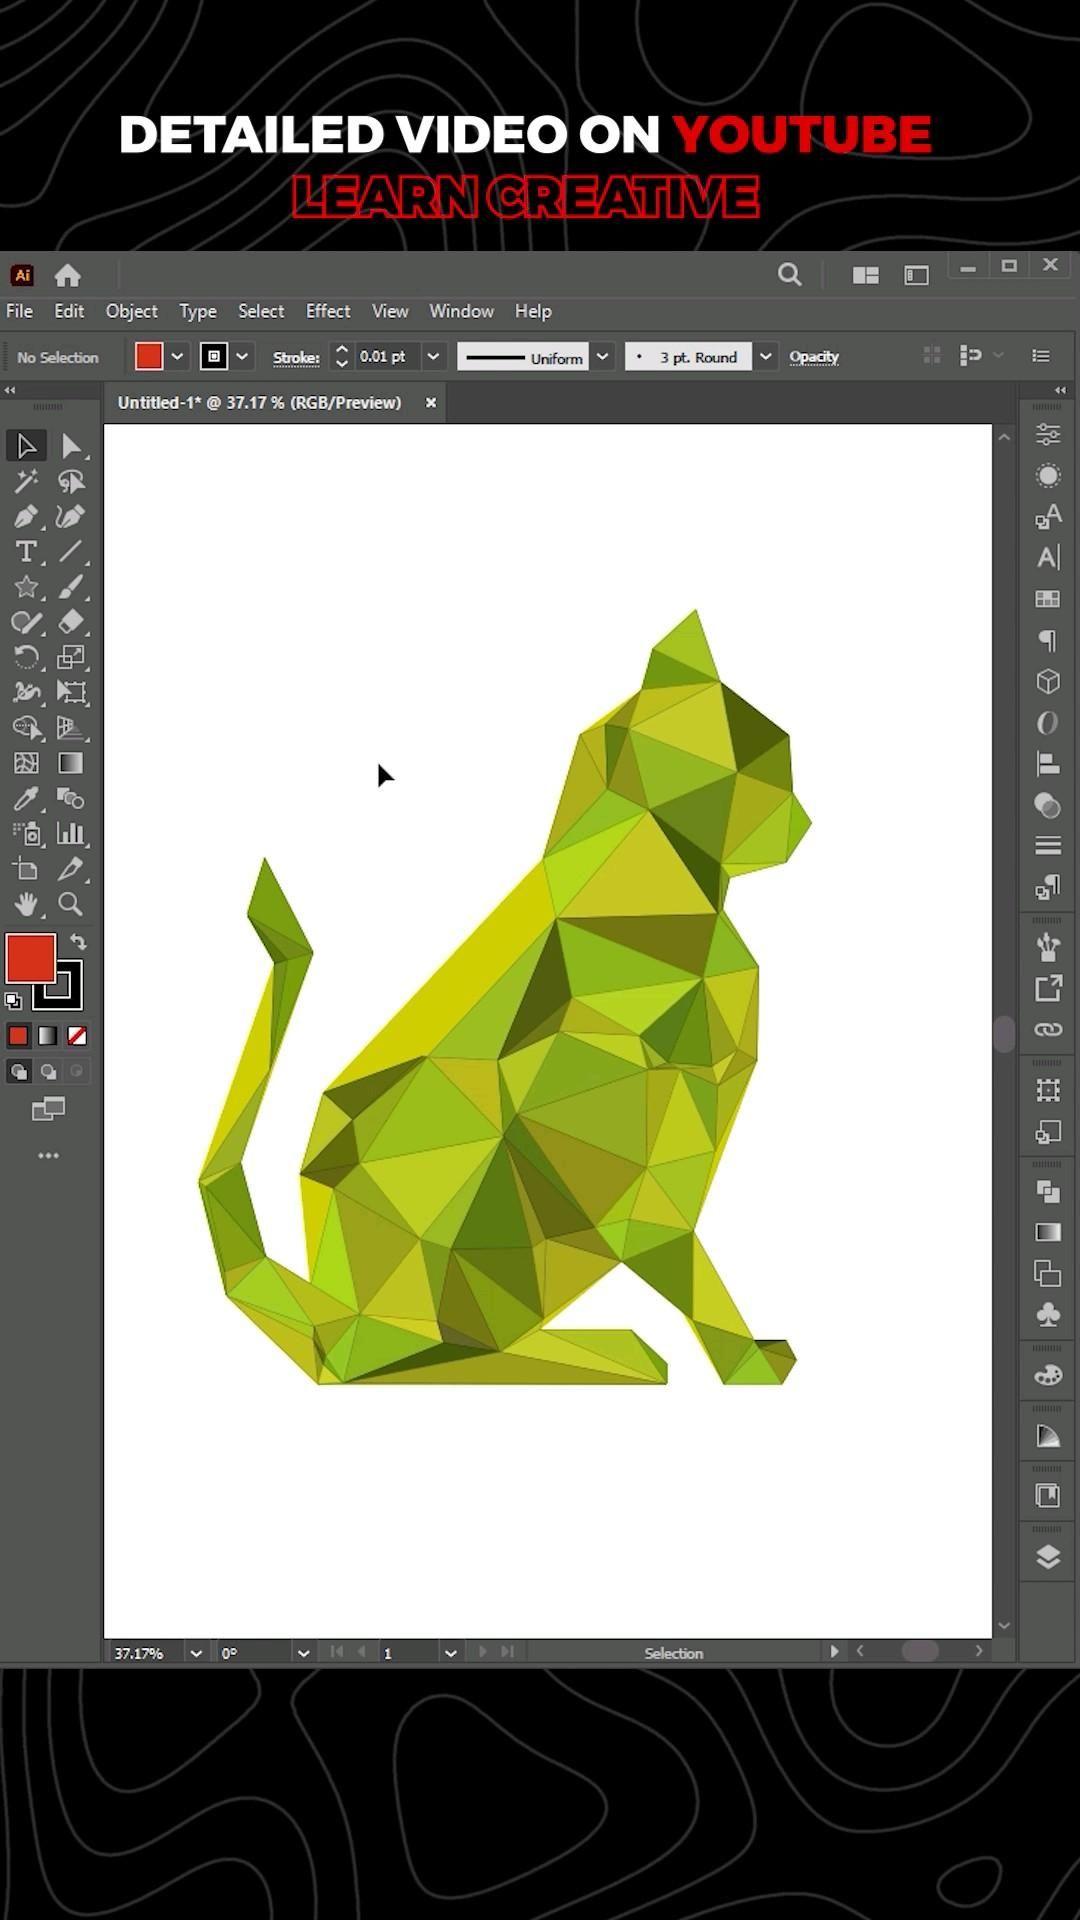This screenshot has width=1080, height=1920.
Task: Select the Gradient tool
Action: pos(71,763)
